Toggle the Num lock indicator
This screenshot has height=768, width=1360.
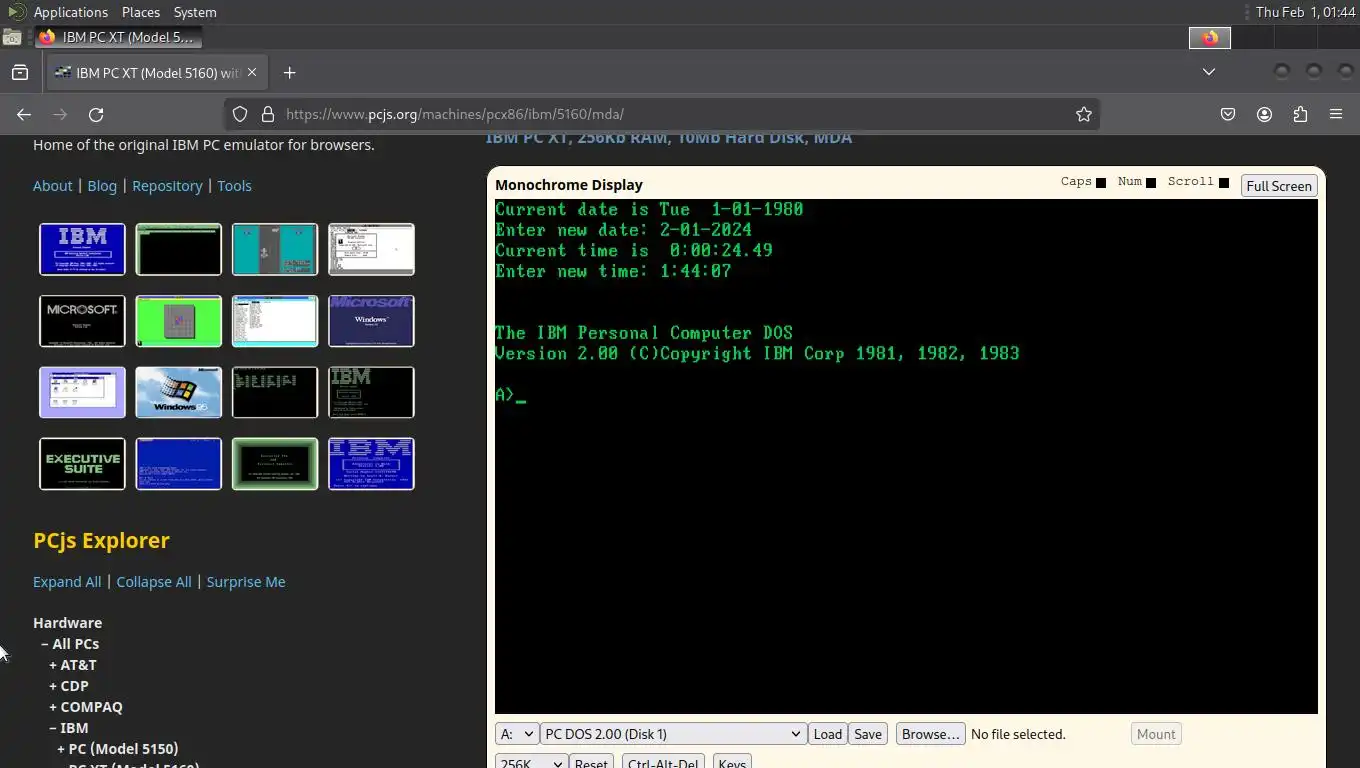[1151, 182]
